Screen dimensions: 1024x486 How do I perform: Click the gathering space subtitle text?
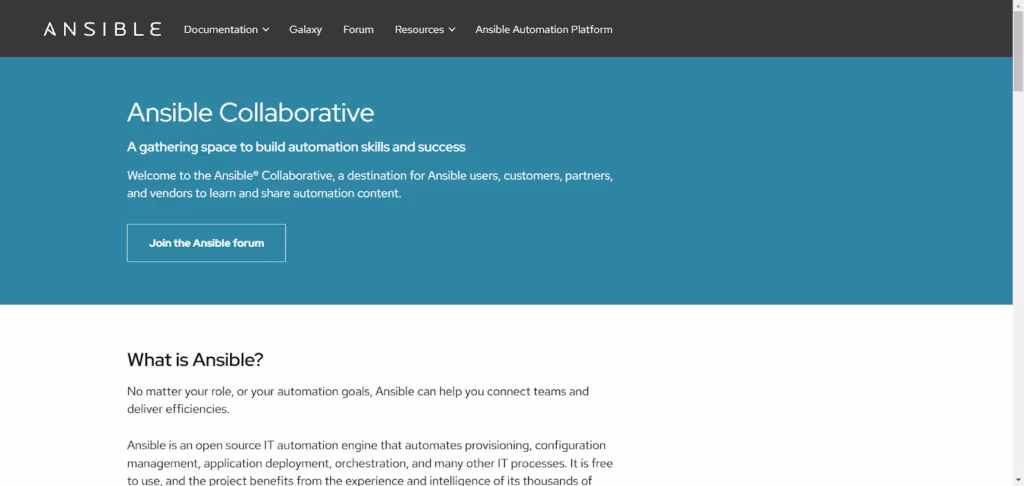[296, 147]
